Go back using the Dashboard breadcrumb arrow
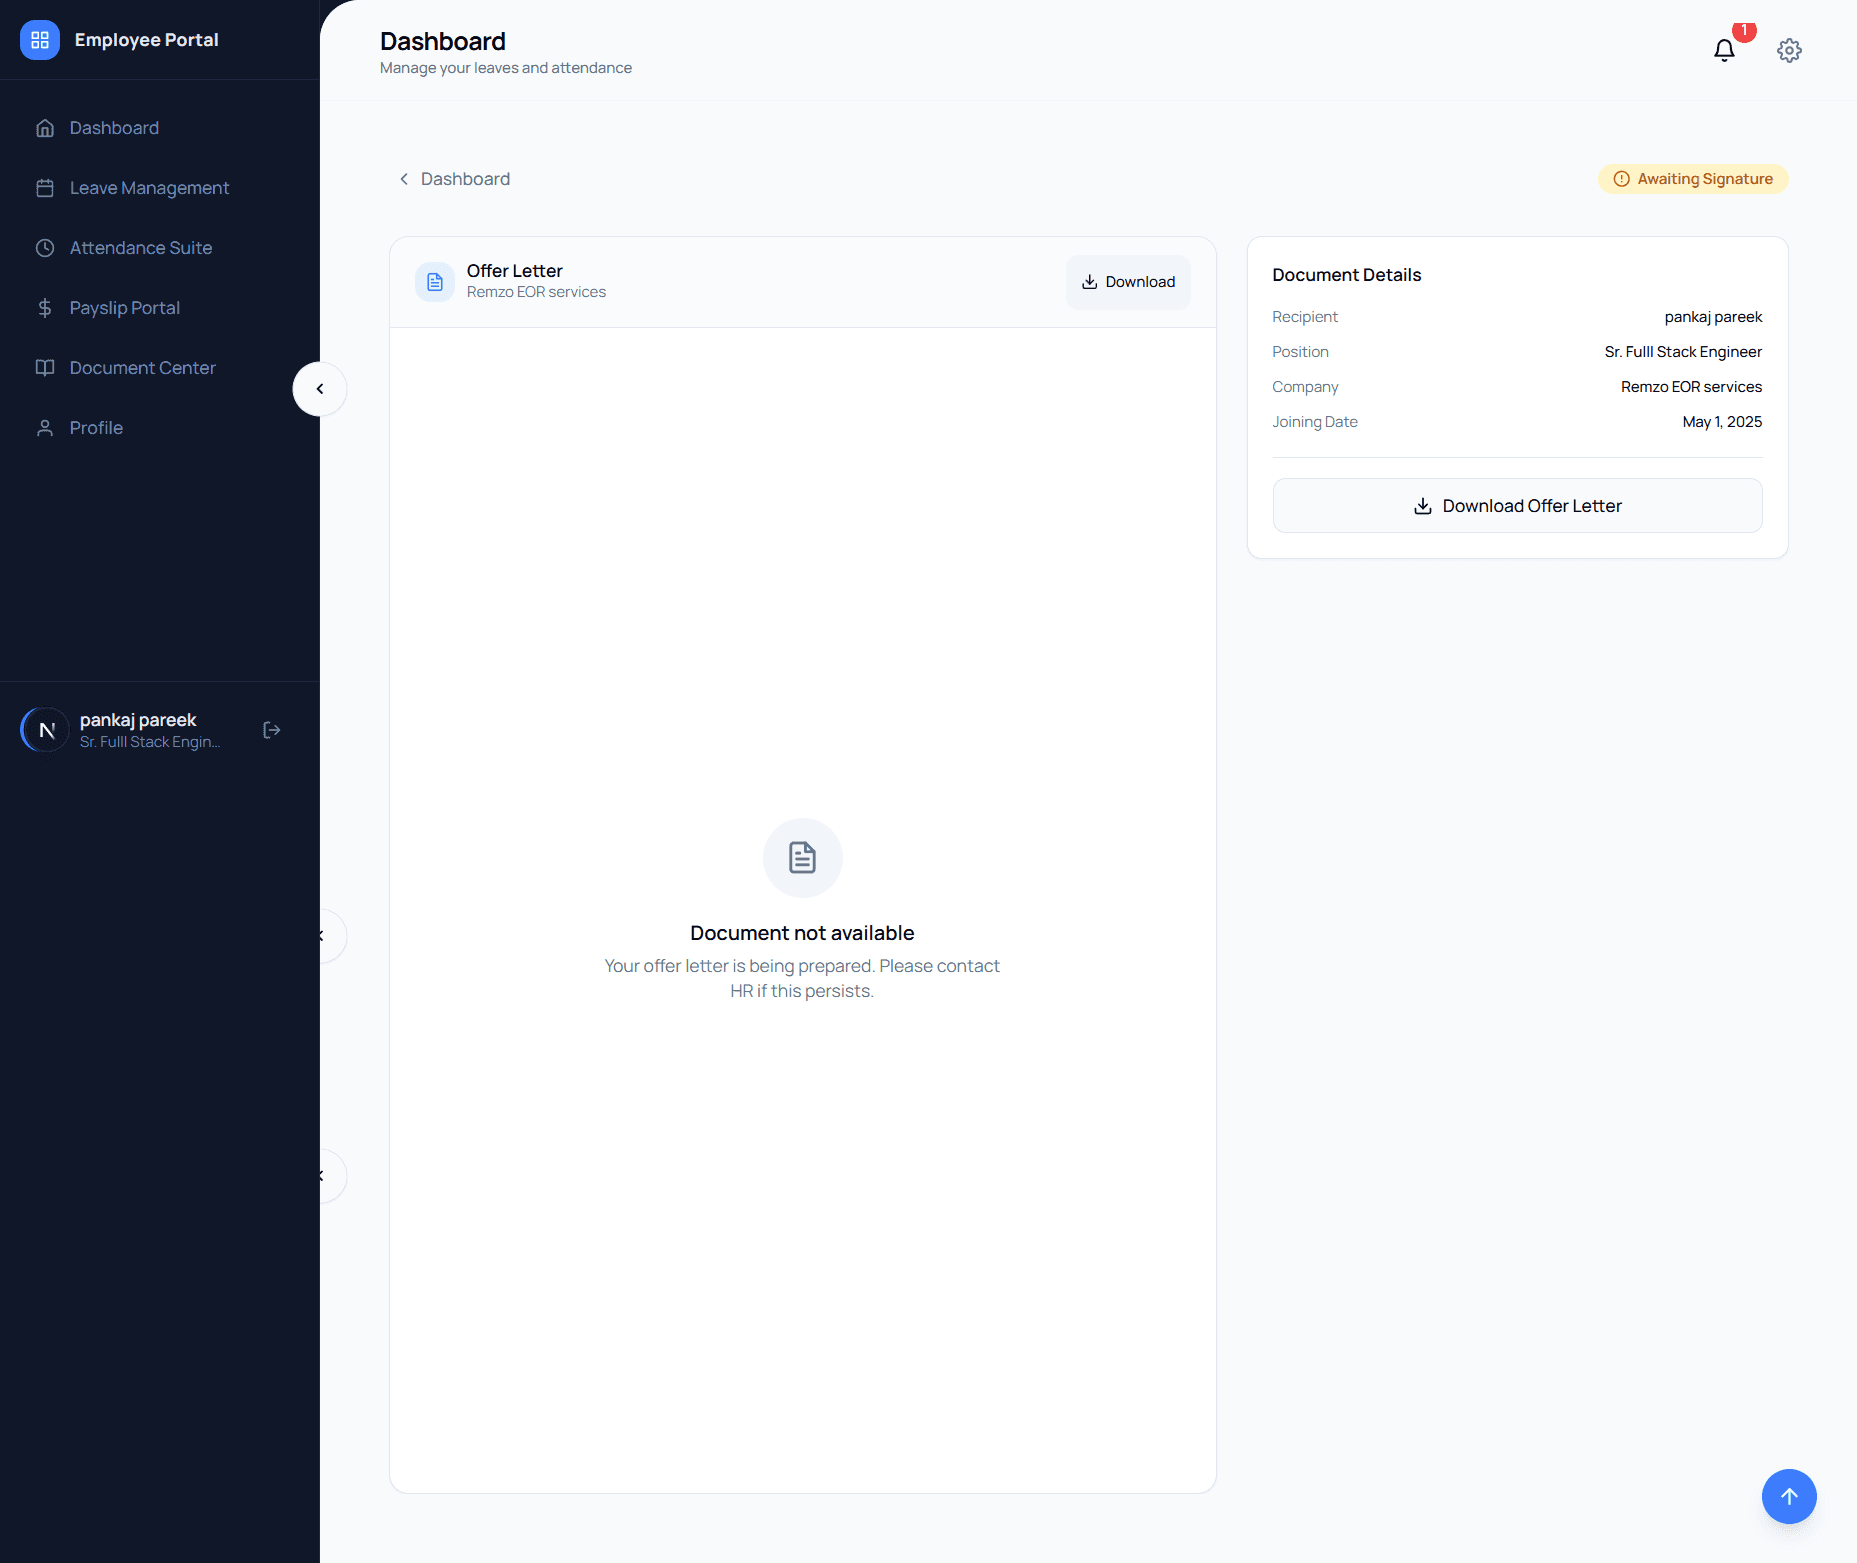This screenshot has width=1857, height=1563. pos(404,179)
